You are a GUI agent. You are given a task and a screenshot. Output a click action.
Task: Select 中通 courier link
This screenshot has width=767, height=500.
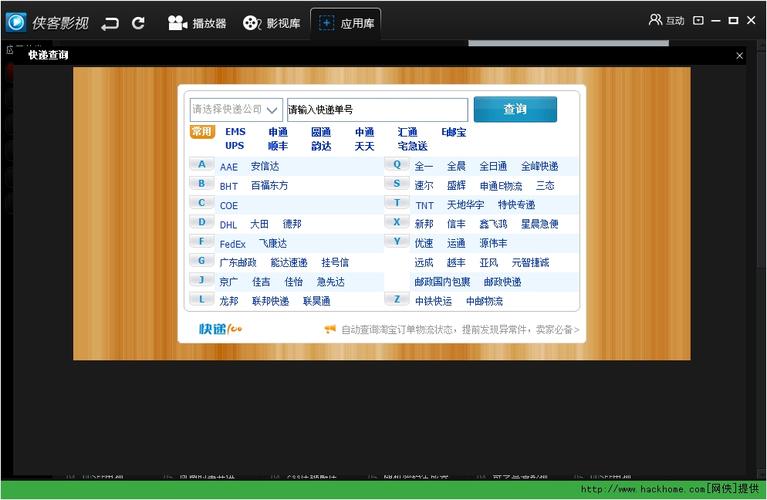pos(364,132)
